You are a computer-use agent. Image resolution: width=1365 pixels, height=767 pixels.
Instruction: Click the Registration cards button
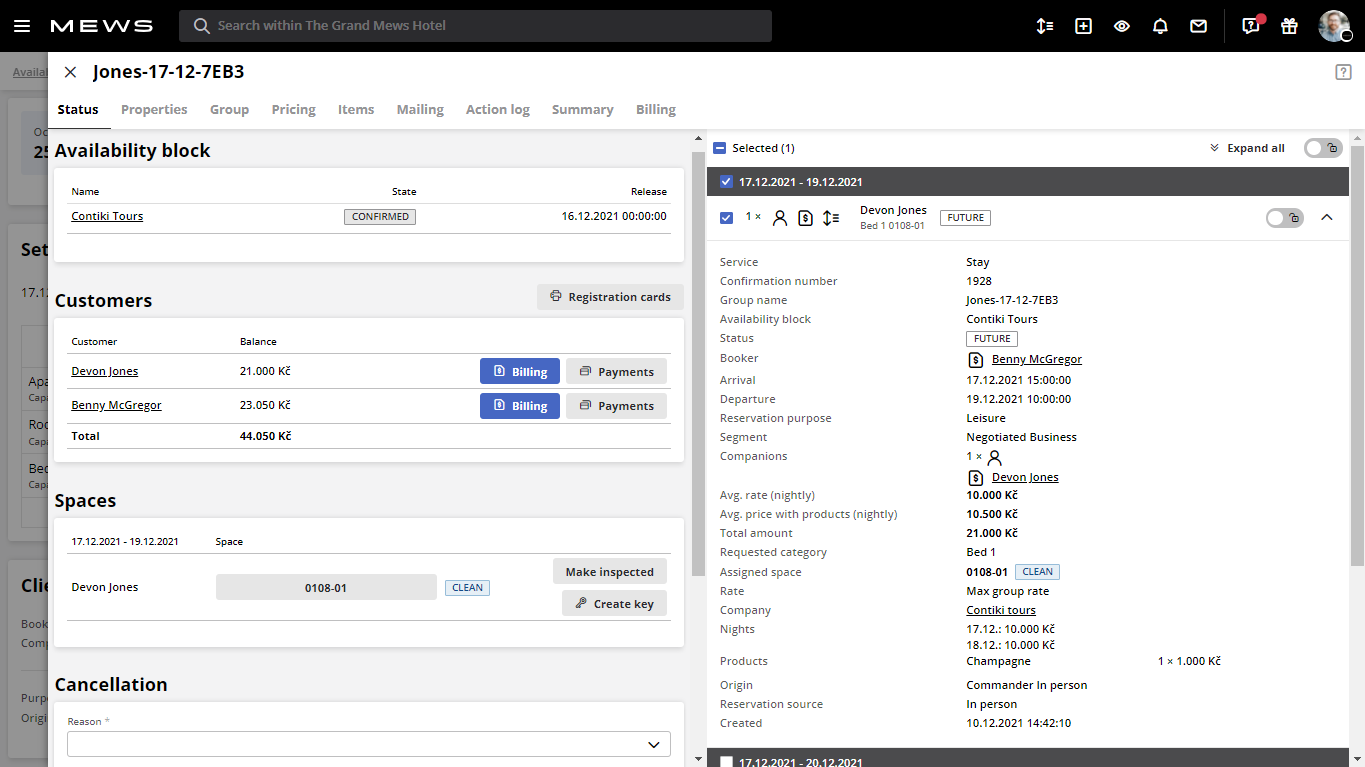(x=610, y=297)
